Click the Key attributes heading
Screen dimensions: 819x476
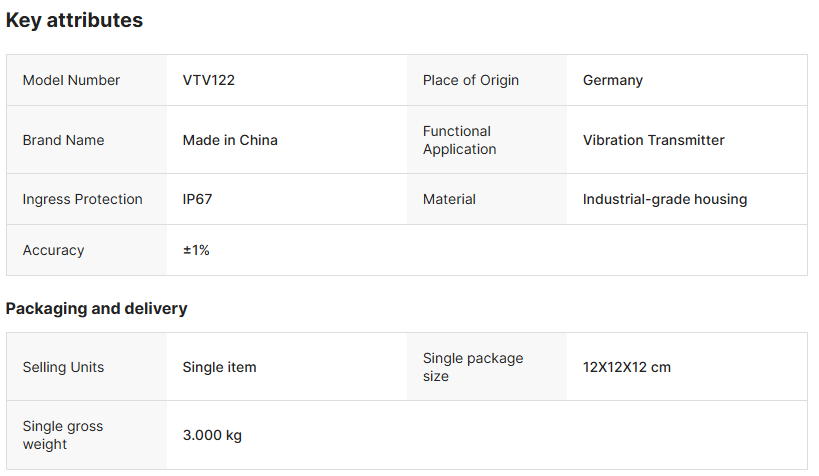point(74,20)
